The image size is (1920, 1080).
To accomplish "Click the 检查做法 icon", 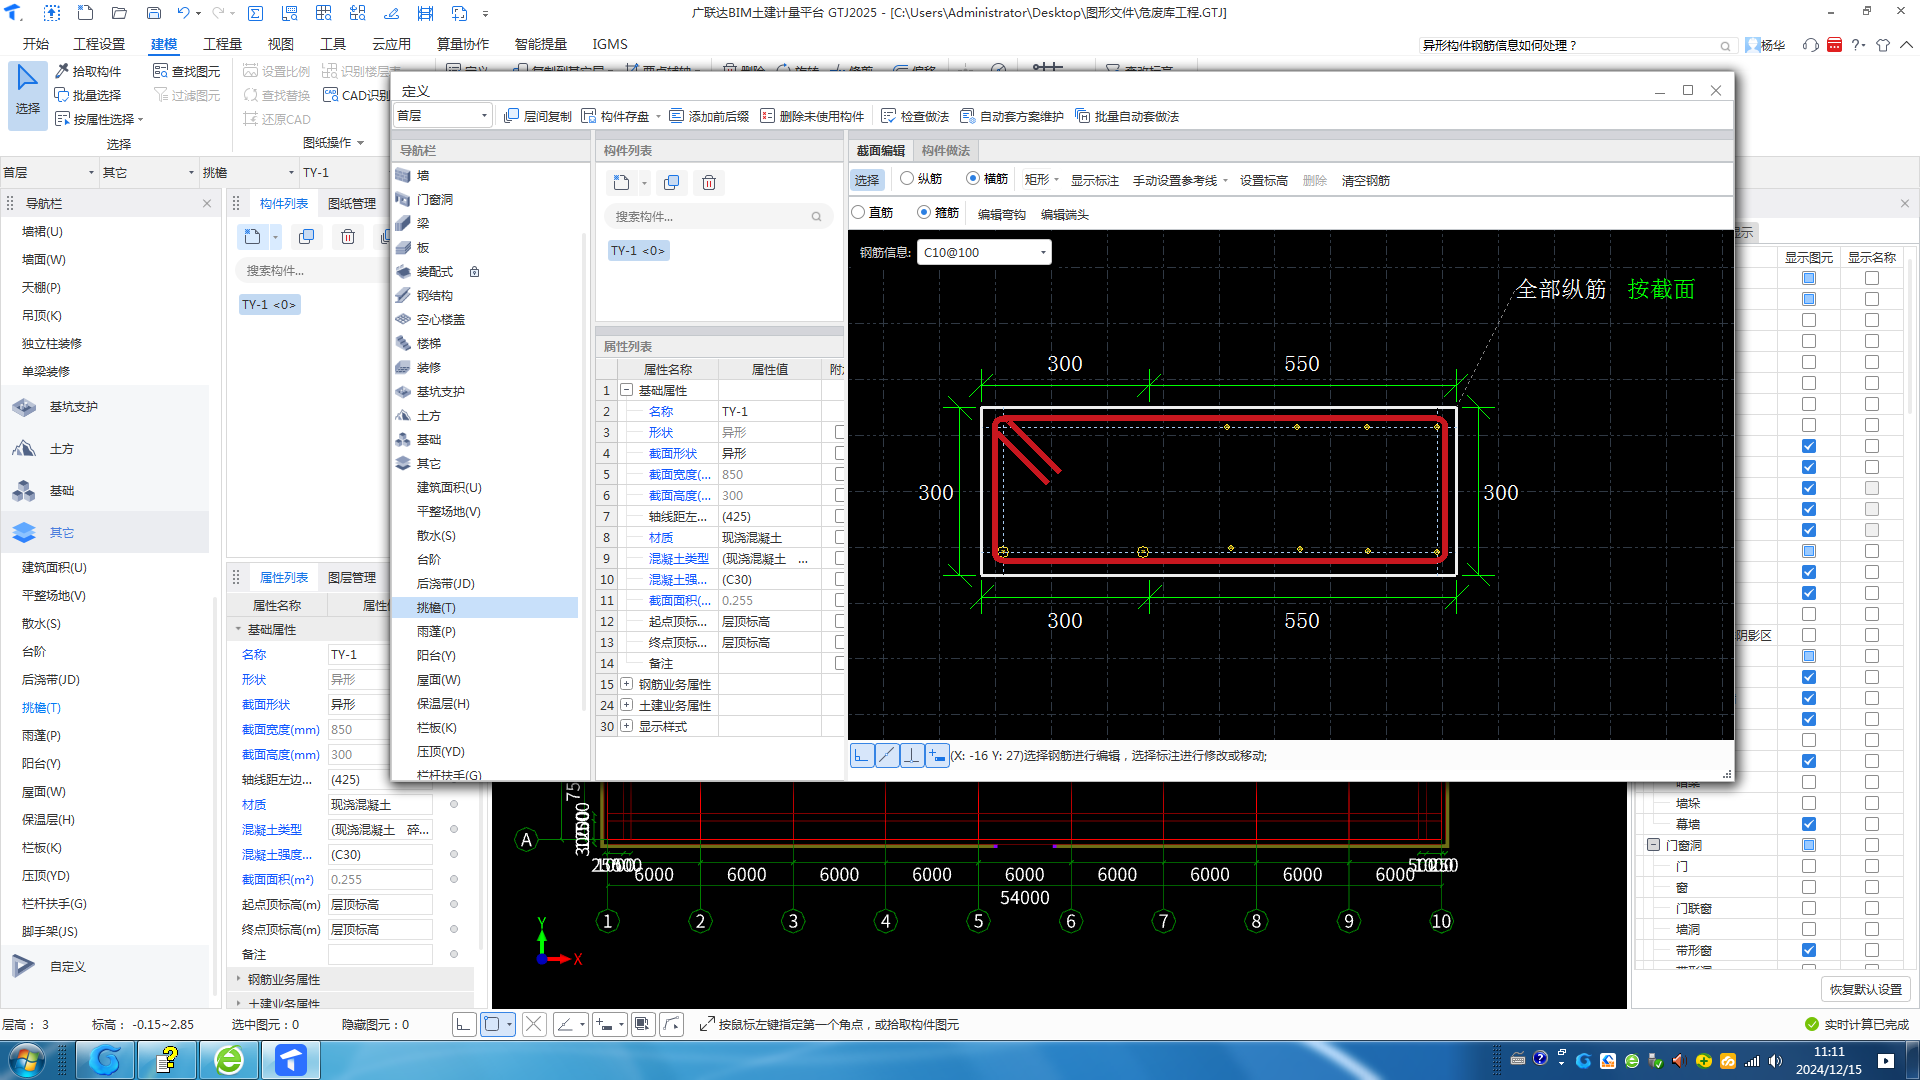I will tap(888, 116).
